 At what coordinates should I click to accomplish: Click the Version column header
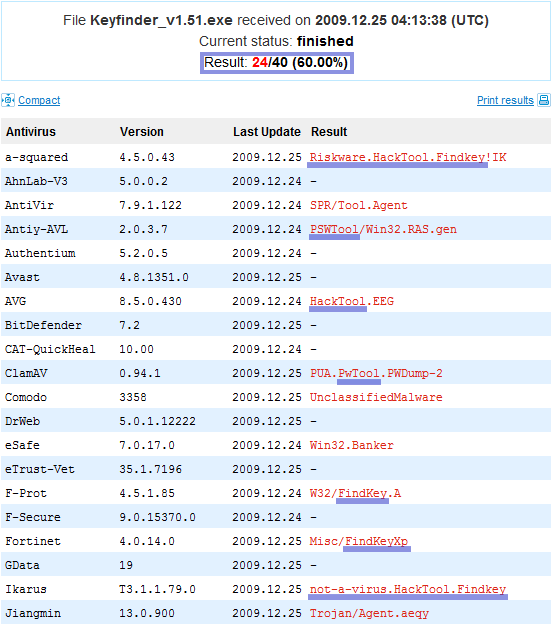click(142, 132)
